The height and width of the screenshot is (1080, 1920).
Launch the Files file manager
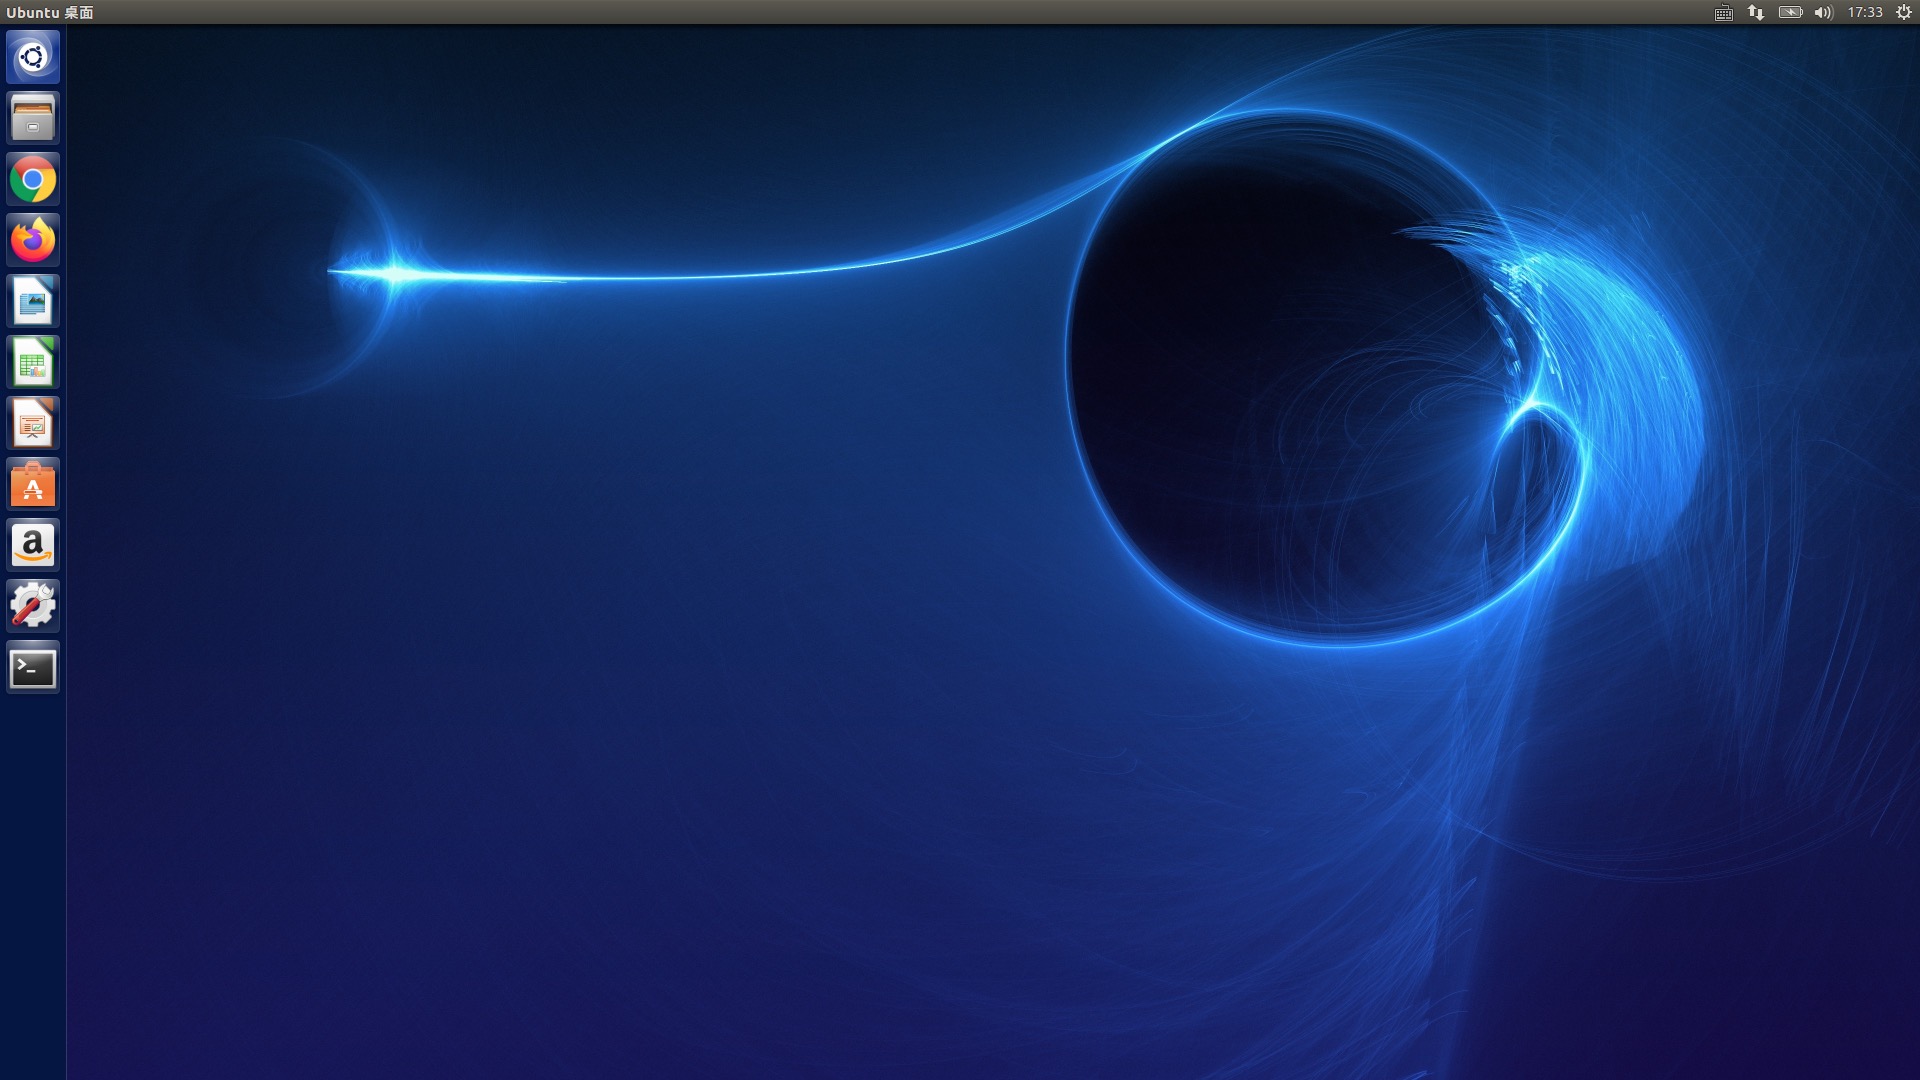tap(33, 118)
